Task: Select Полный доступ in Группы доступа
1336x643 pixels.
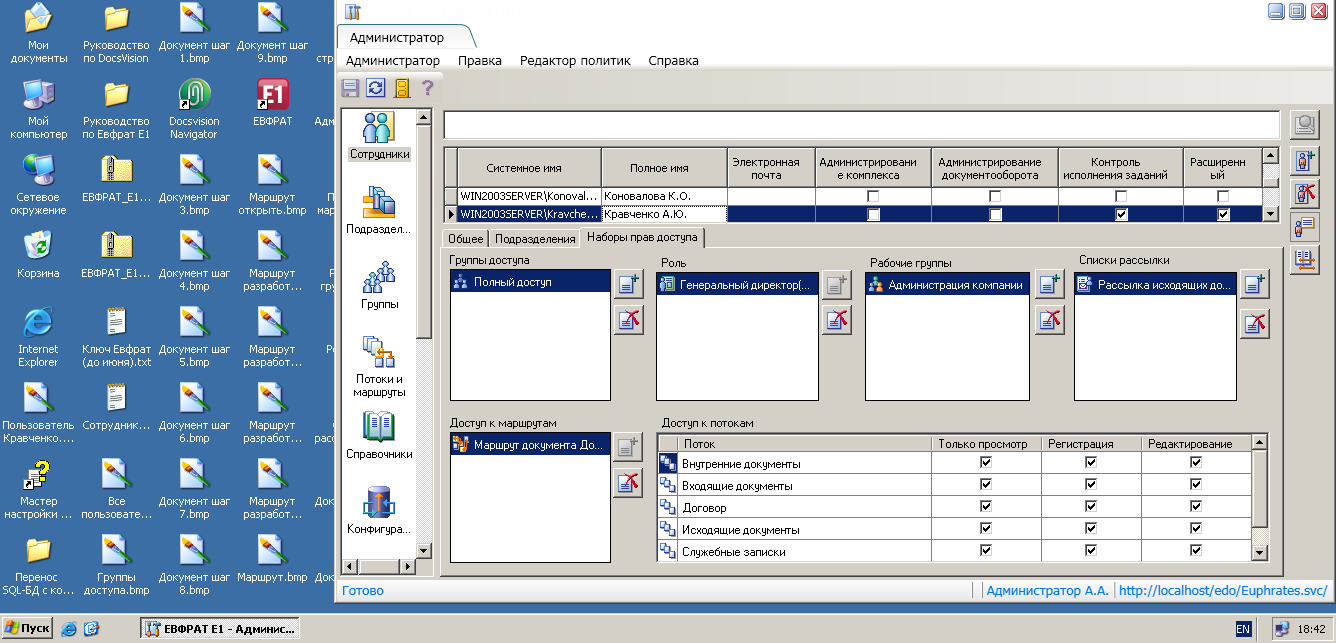Action: pyautogui.click(x=530, y=283)
